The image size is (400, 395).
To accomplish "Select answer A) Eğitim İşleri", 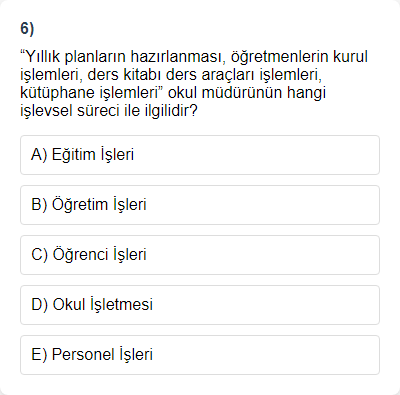I will [x=200, y=155].
